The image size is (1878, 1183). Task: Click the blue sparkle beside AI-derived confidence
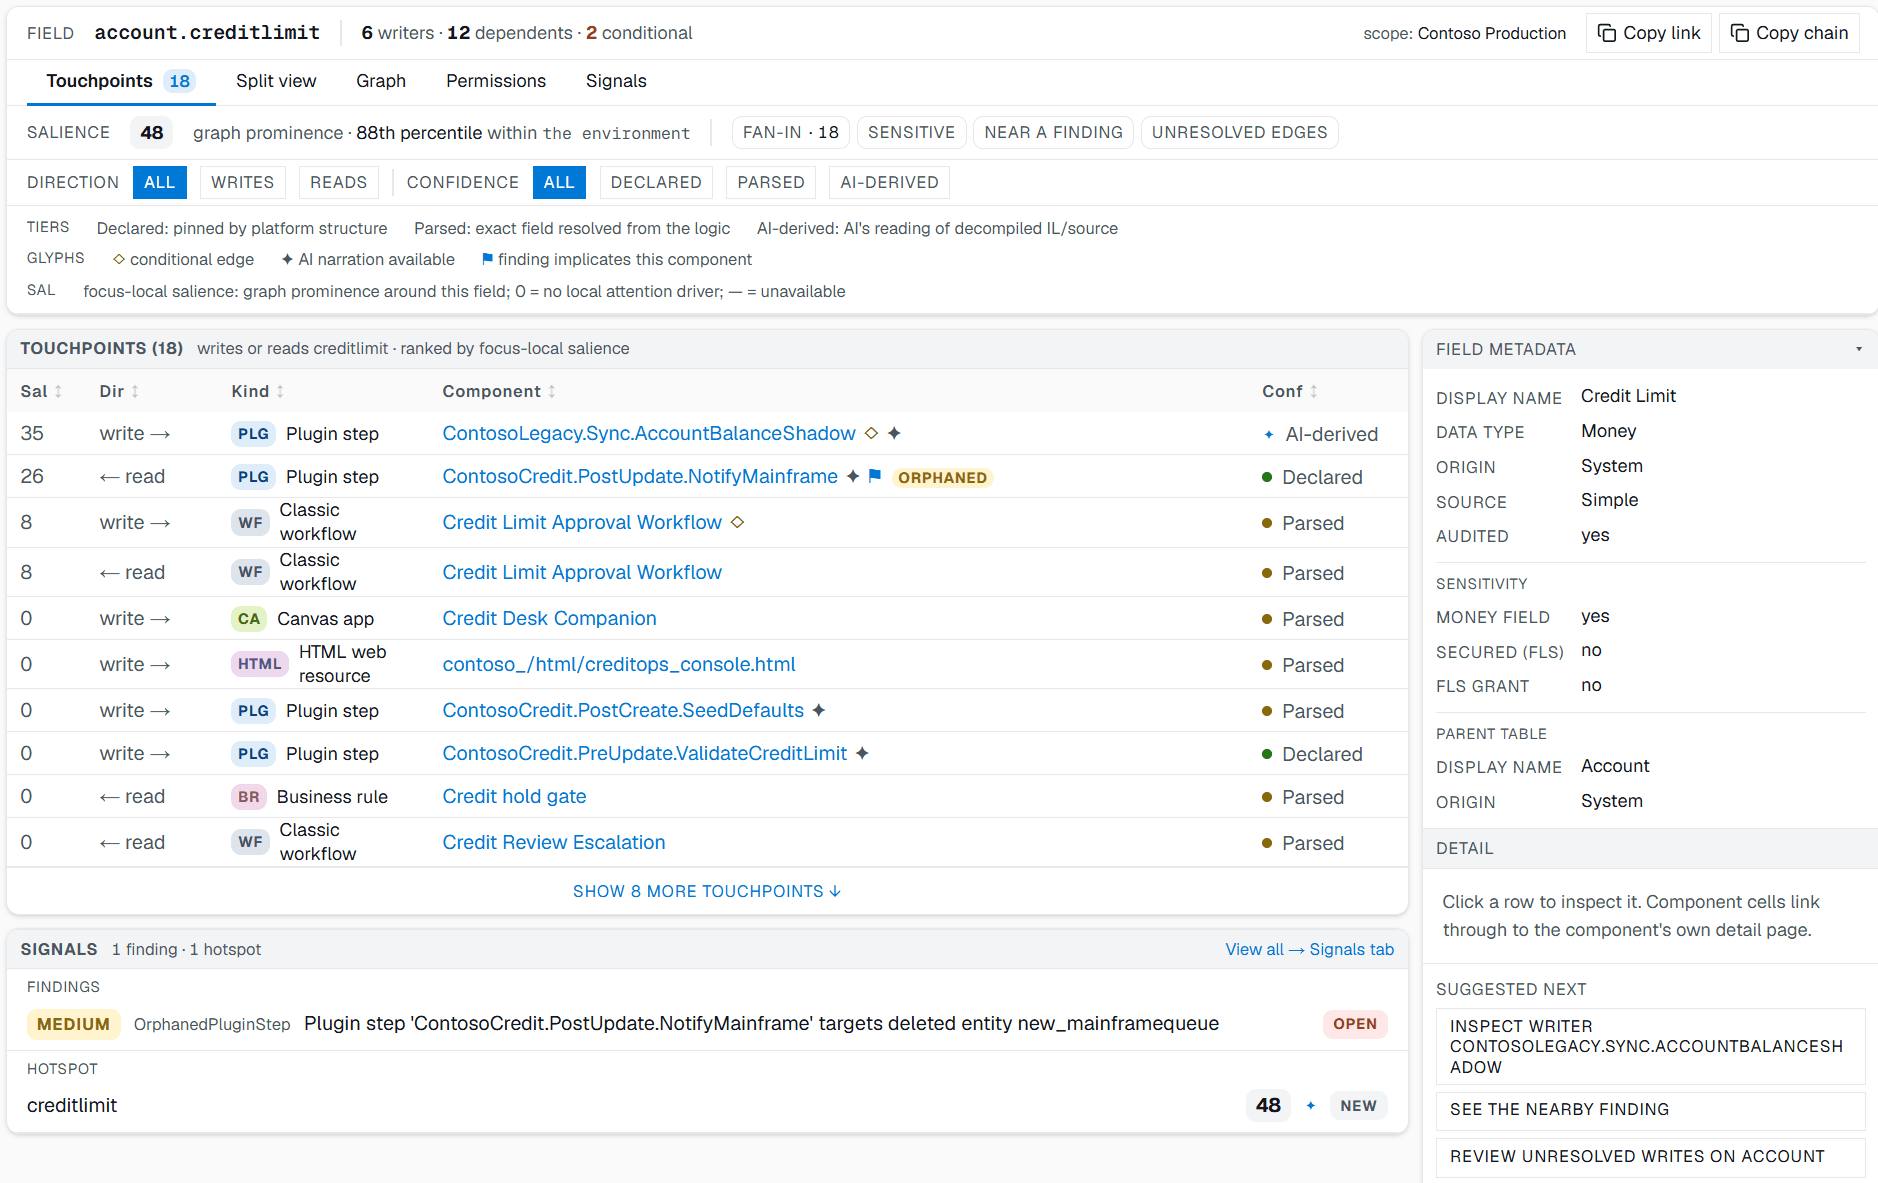point(1269,434)
